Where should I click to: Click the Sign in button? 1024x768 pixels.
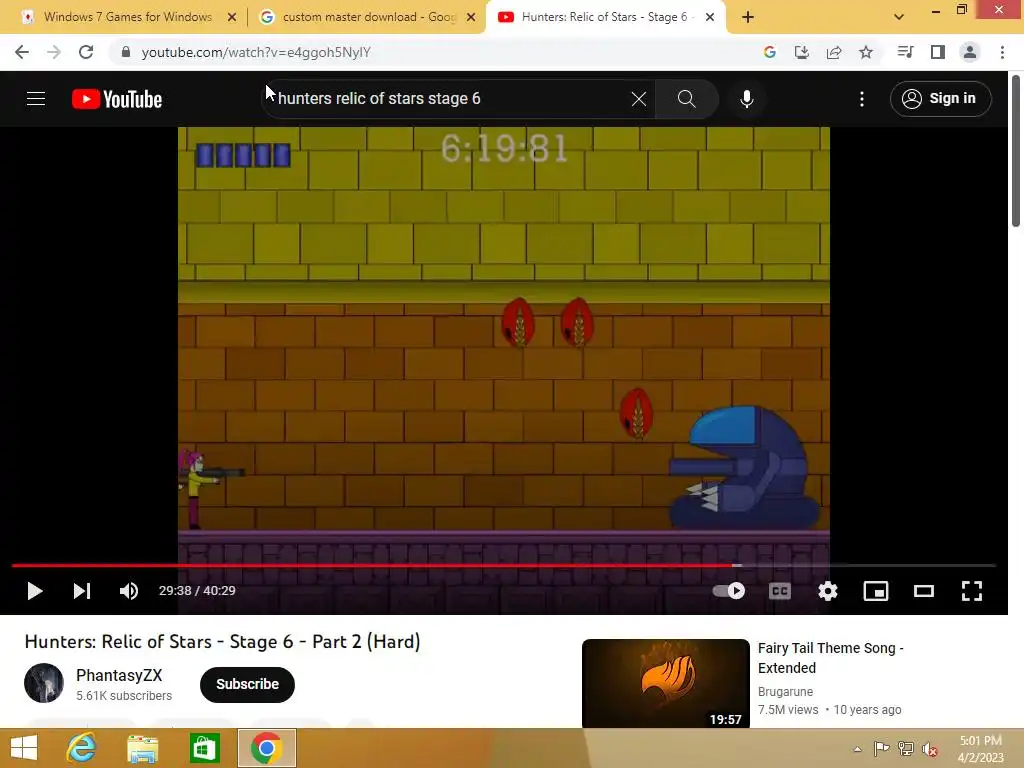click(940, 99)
